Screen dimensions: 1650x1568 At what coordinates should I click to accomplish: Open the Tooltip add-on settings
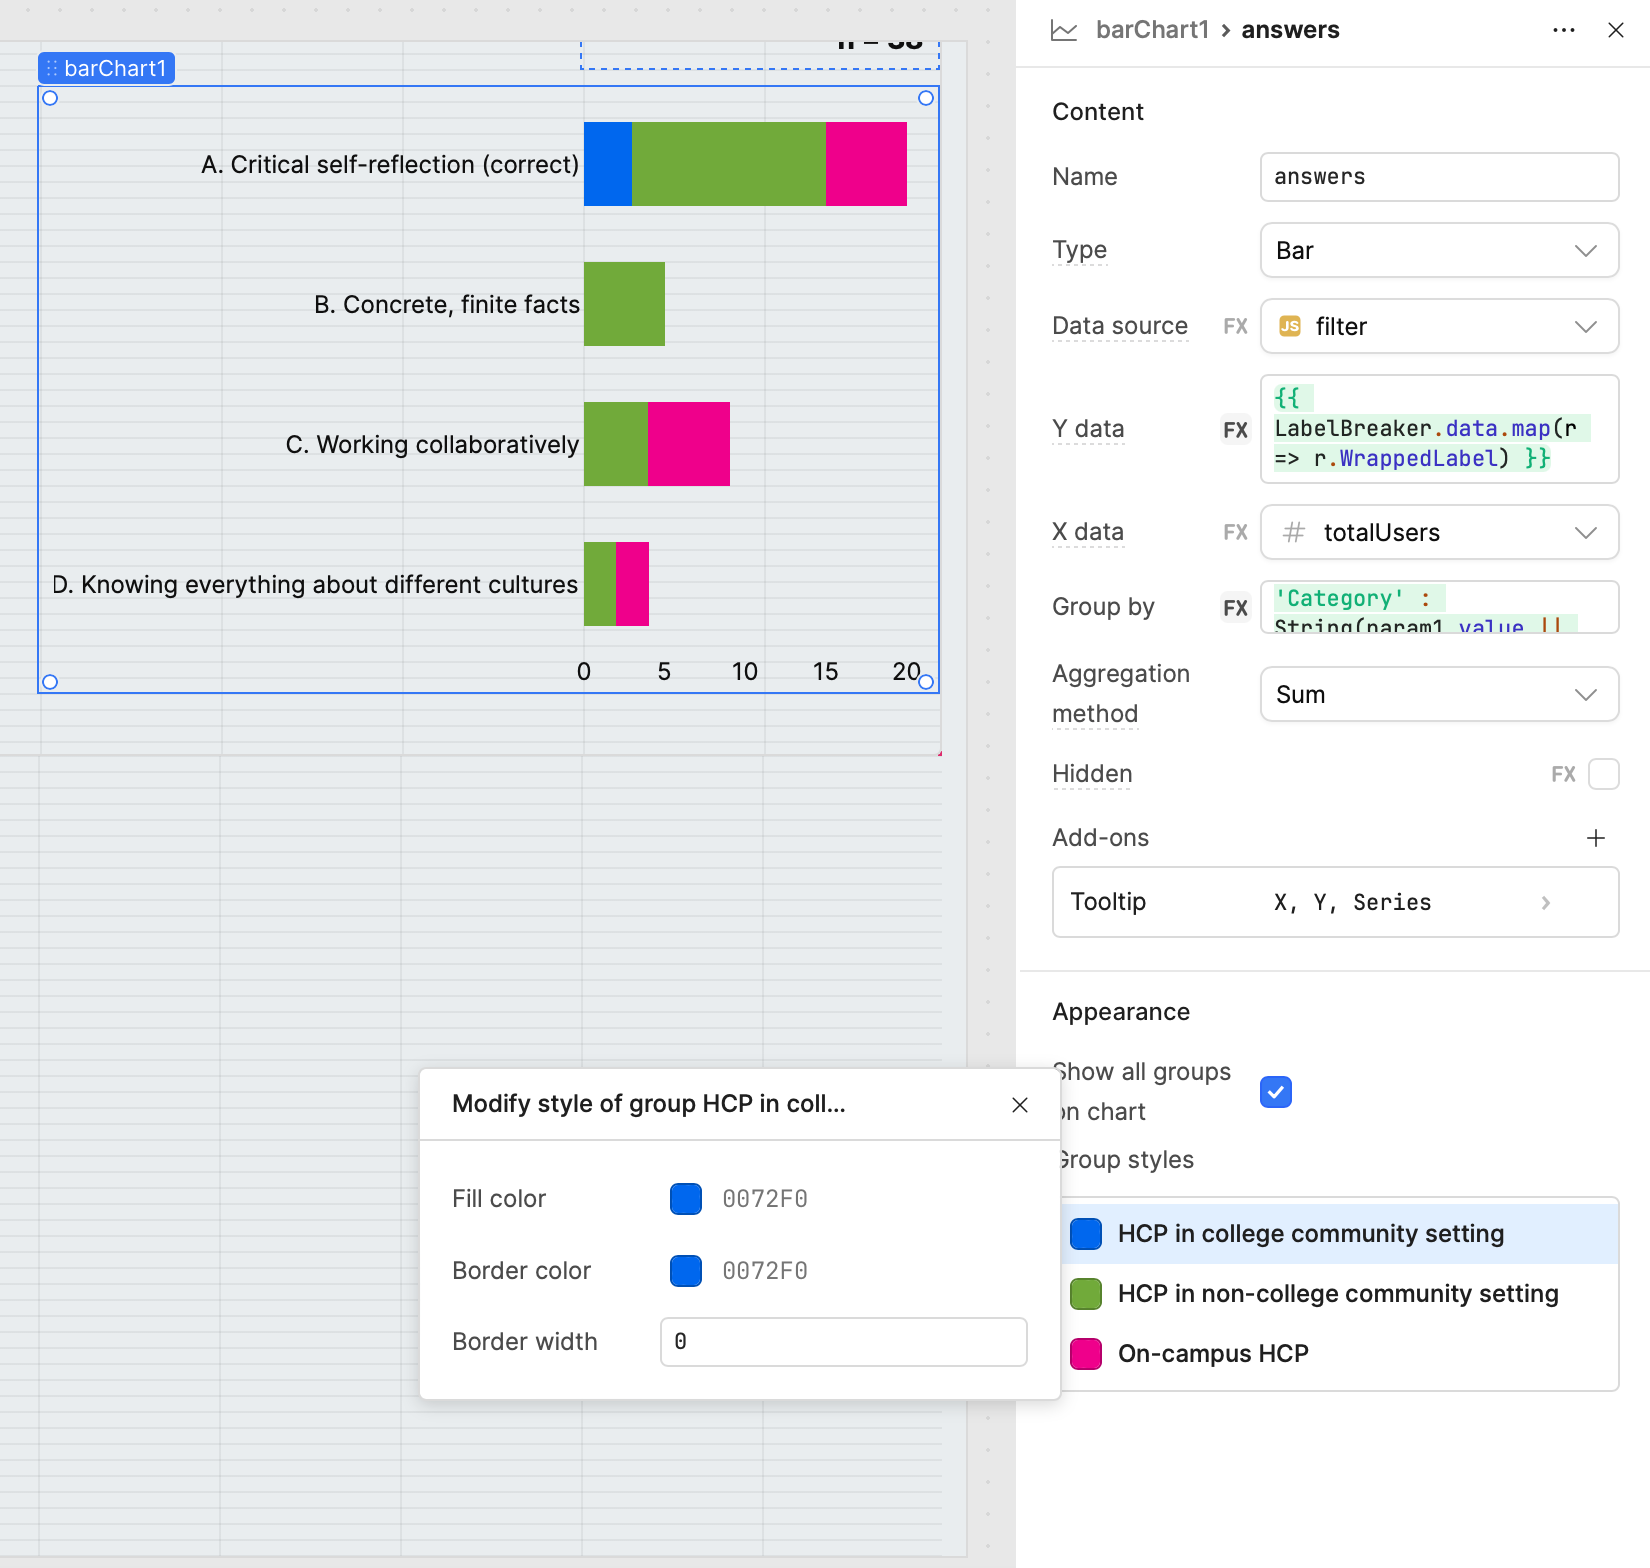pyautogui.click(x=1335, y=902)
